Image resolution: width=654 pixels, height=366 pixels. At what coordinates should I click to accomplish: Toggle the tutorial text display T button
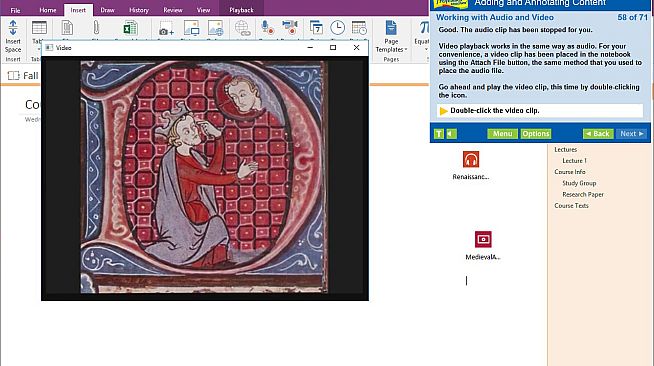(439, 134)
